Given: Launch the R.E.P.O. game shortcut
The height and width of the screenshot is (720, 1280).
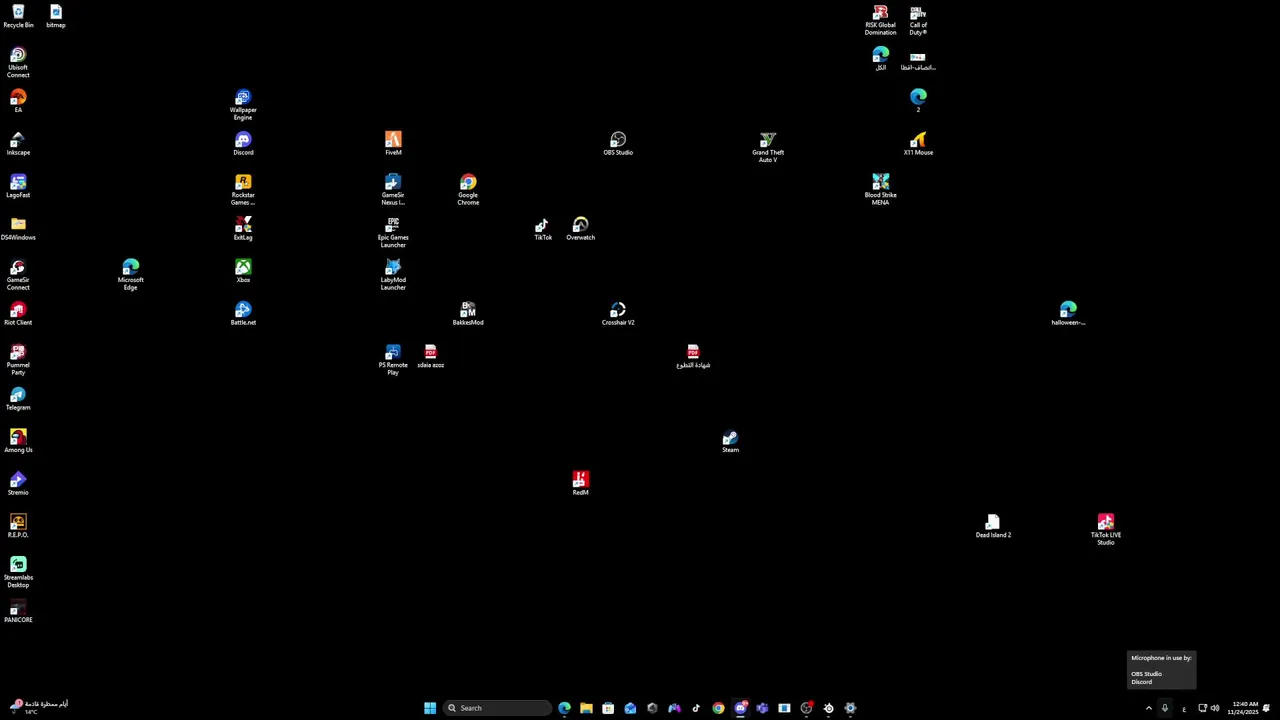Looking at the screenshot, I should click(x=18, y=526).
